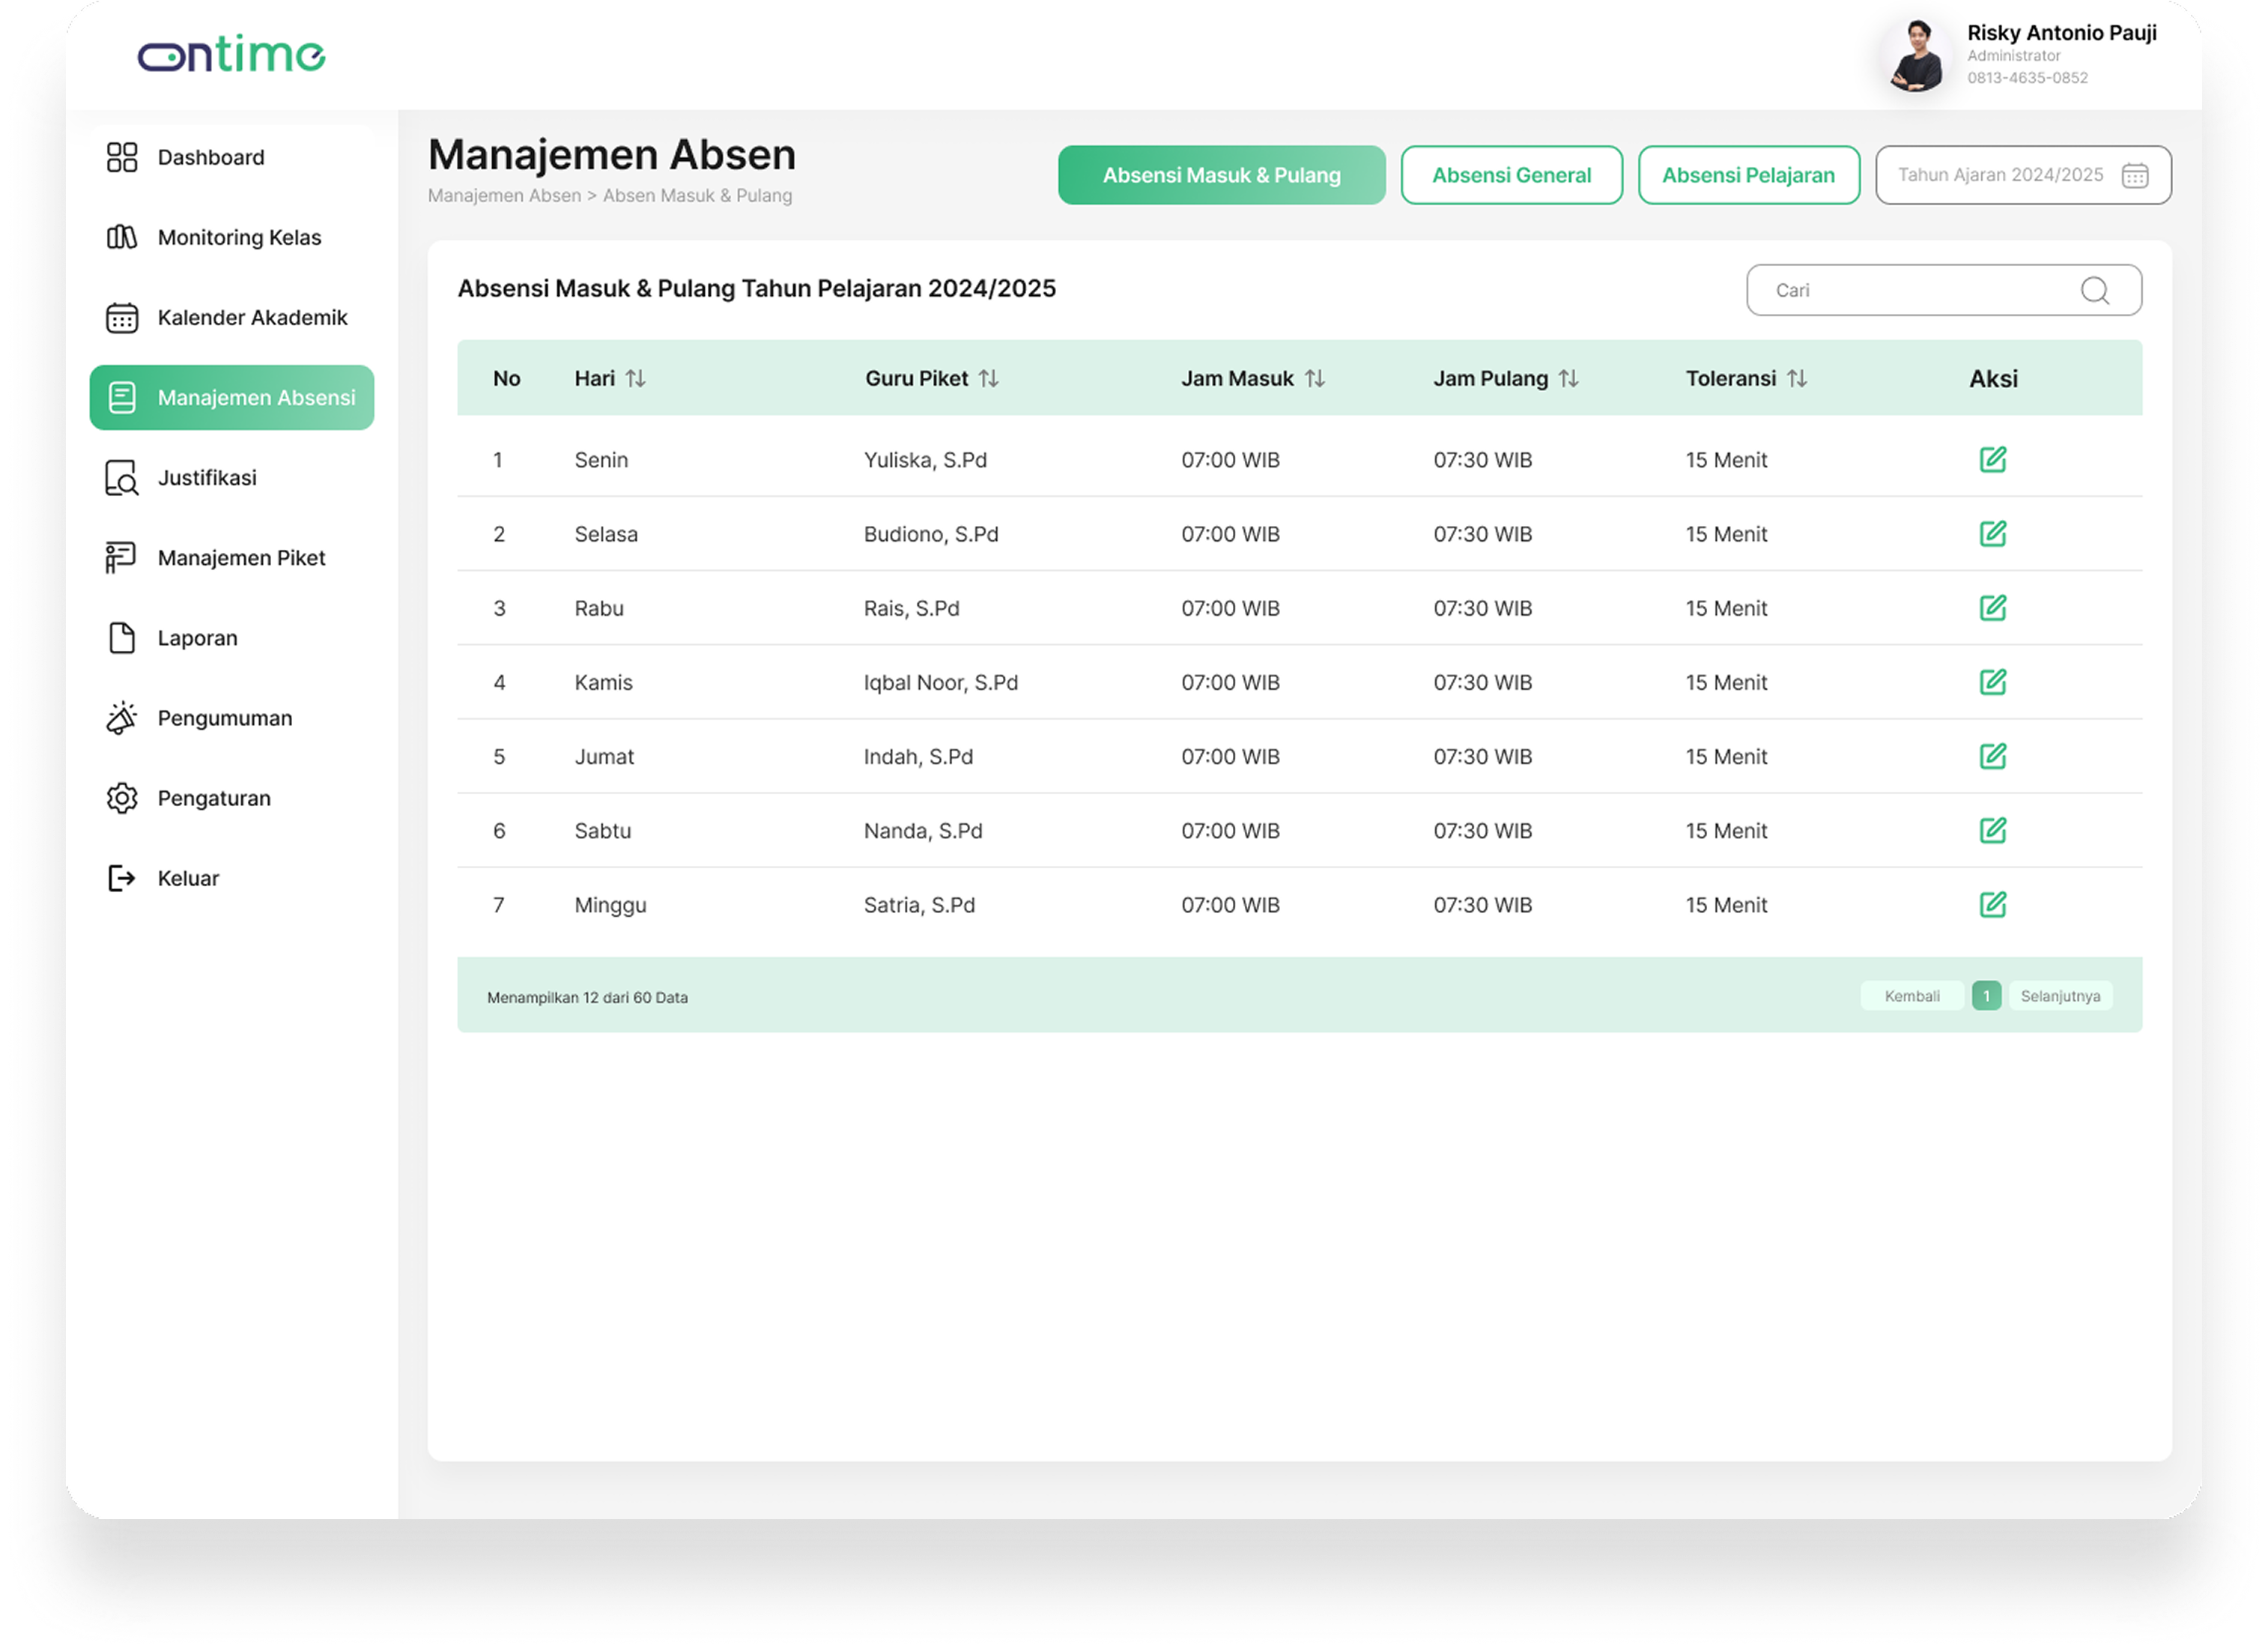Viewport: 2268px width, 1651px height.
Task: Click the edit icon for Kamis row
Action: 1992,681
